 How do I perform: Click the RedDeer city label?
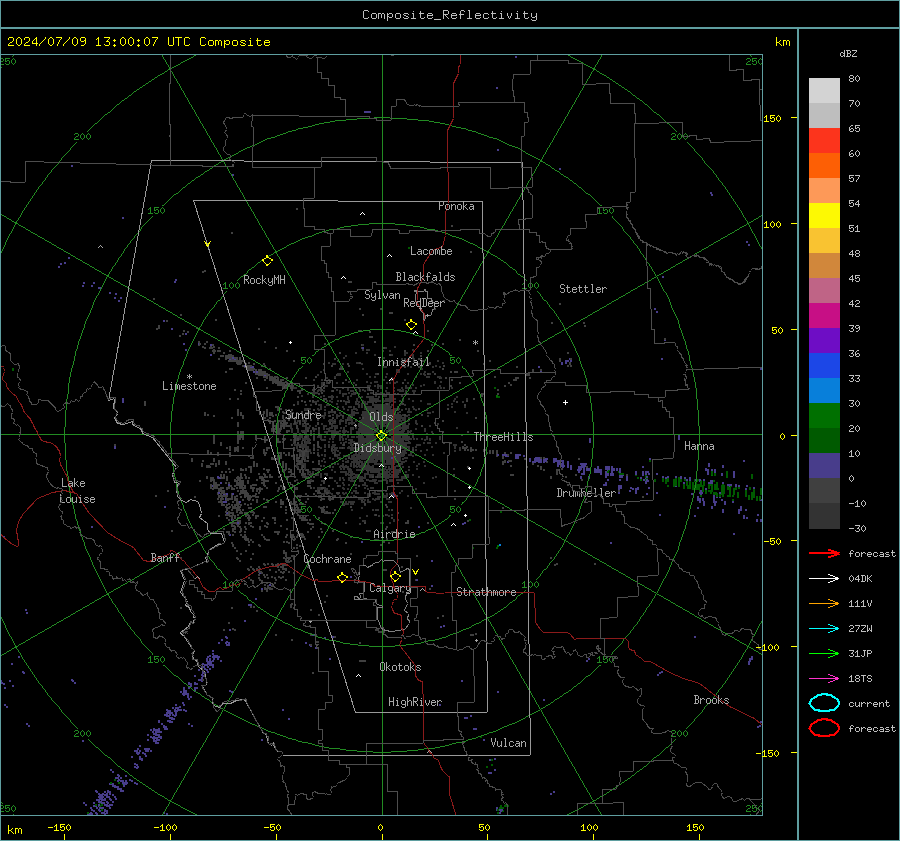tap(424, 303)
